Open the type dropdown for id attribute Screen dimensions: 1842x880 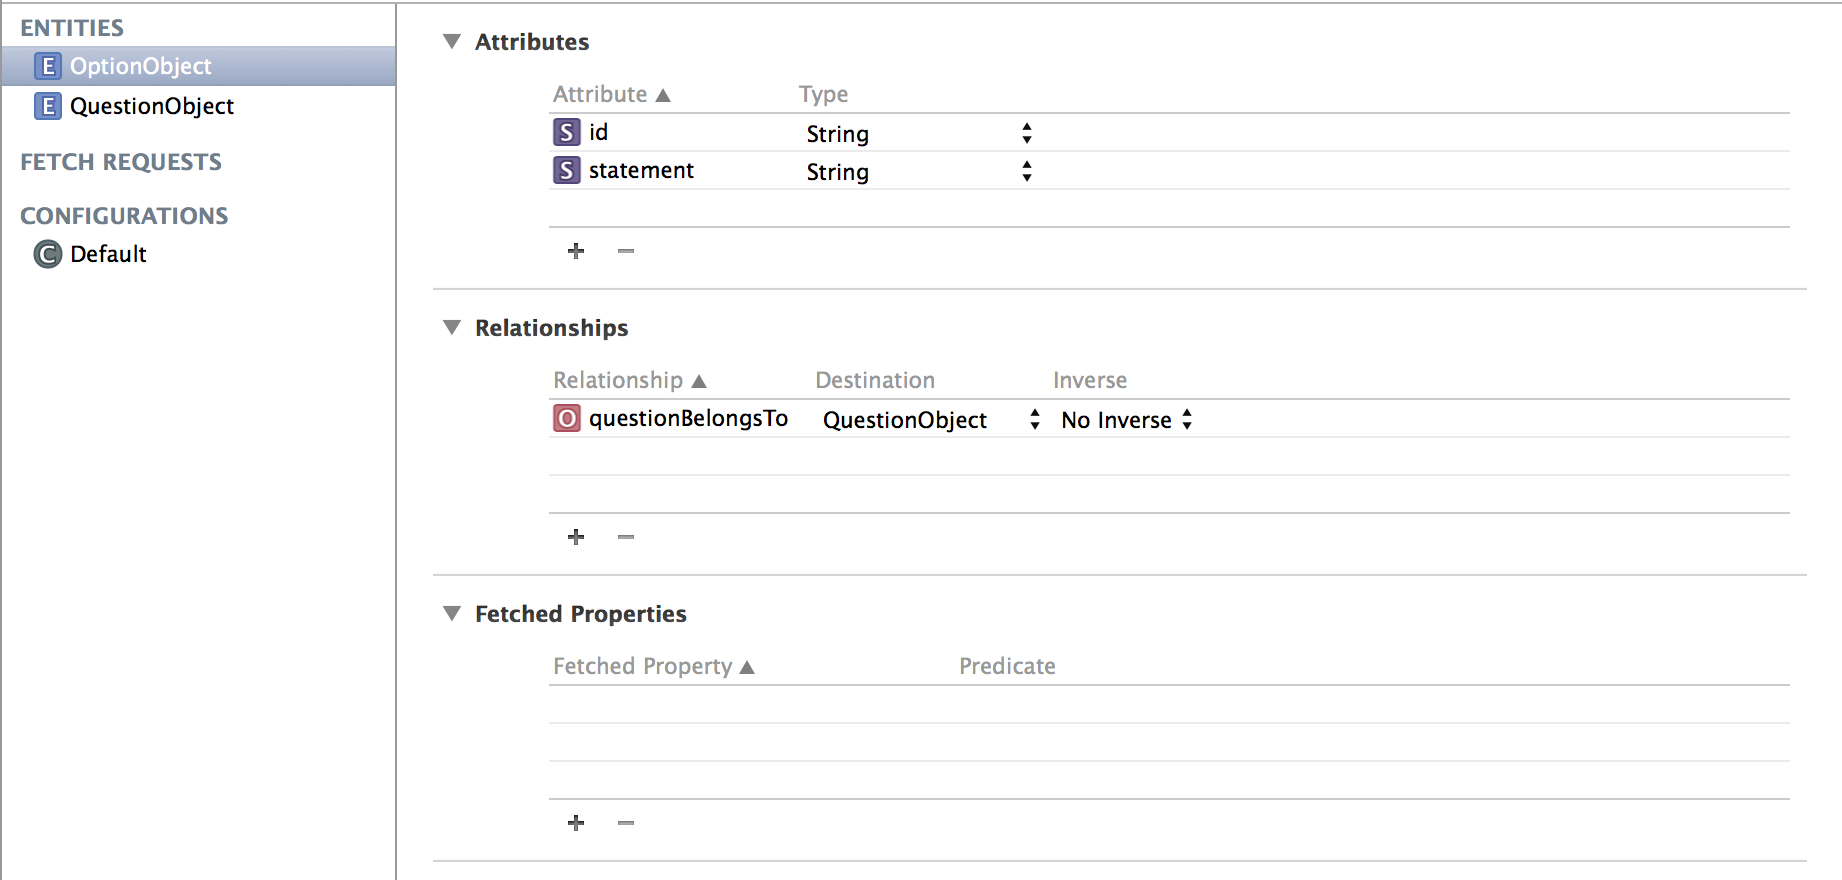pyautogui.click(x=919, y=133)
